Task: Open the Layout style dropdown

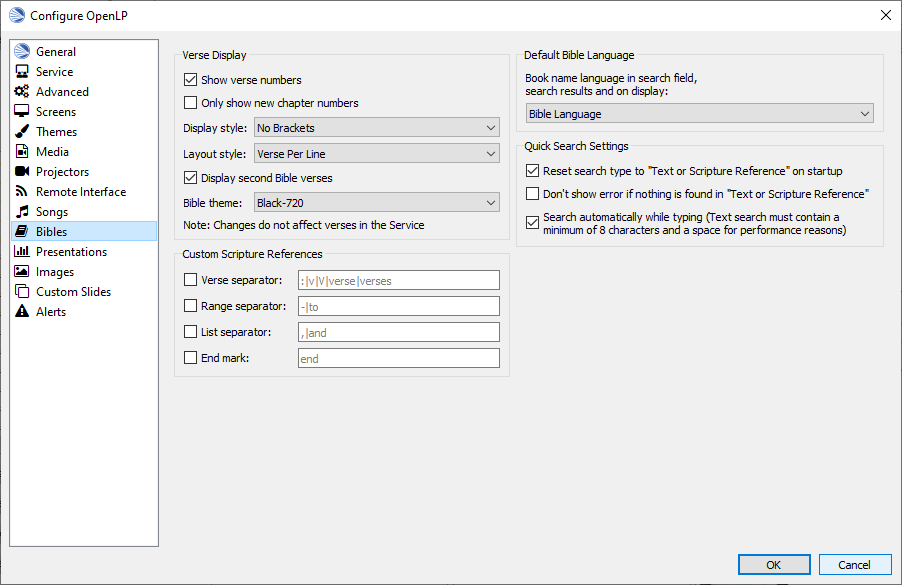Action: coord(377,154)
